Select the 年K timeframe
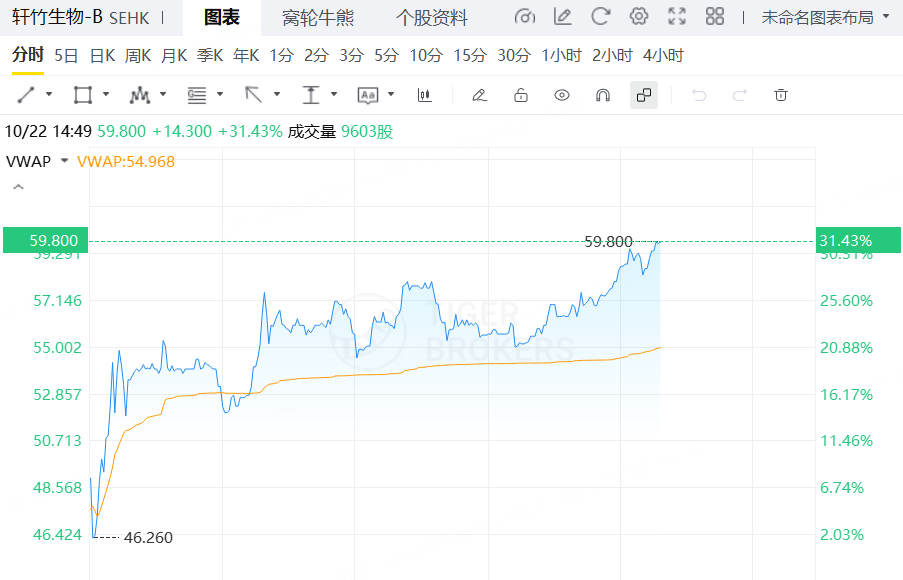Viewport: 903px width, 580px height. pyautogui.click(x=246, y=55)
